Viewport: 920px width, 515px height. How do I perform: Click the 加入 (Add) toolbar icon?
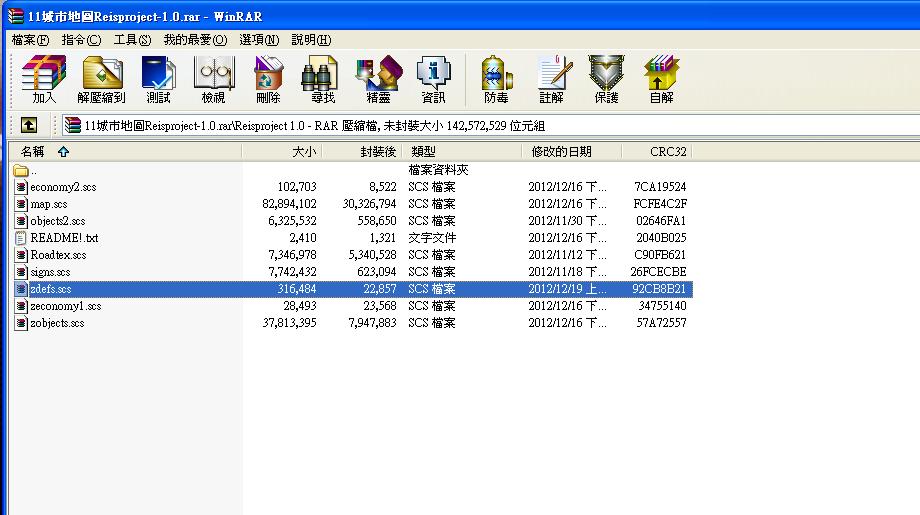[44, 79]
